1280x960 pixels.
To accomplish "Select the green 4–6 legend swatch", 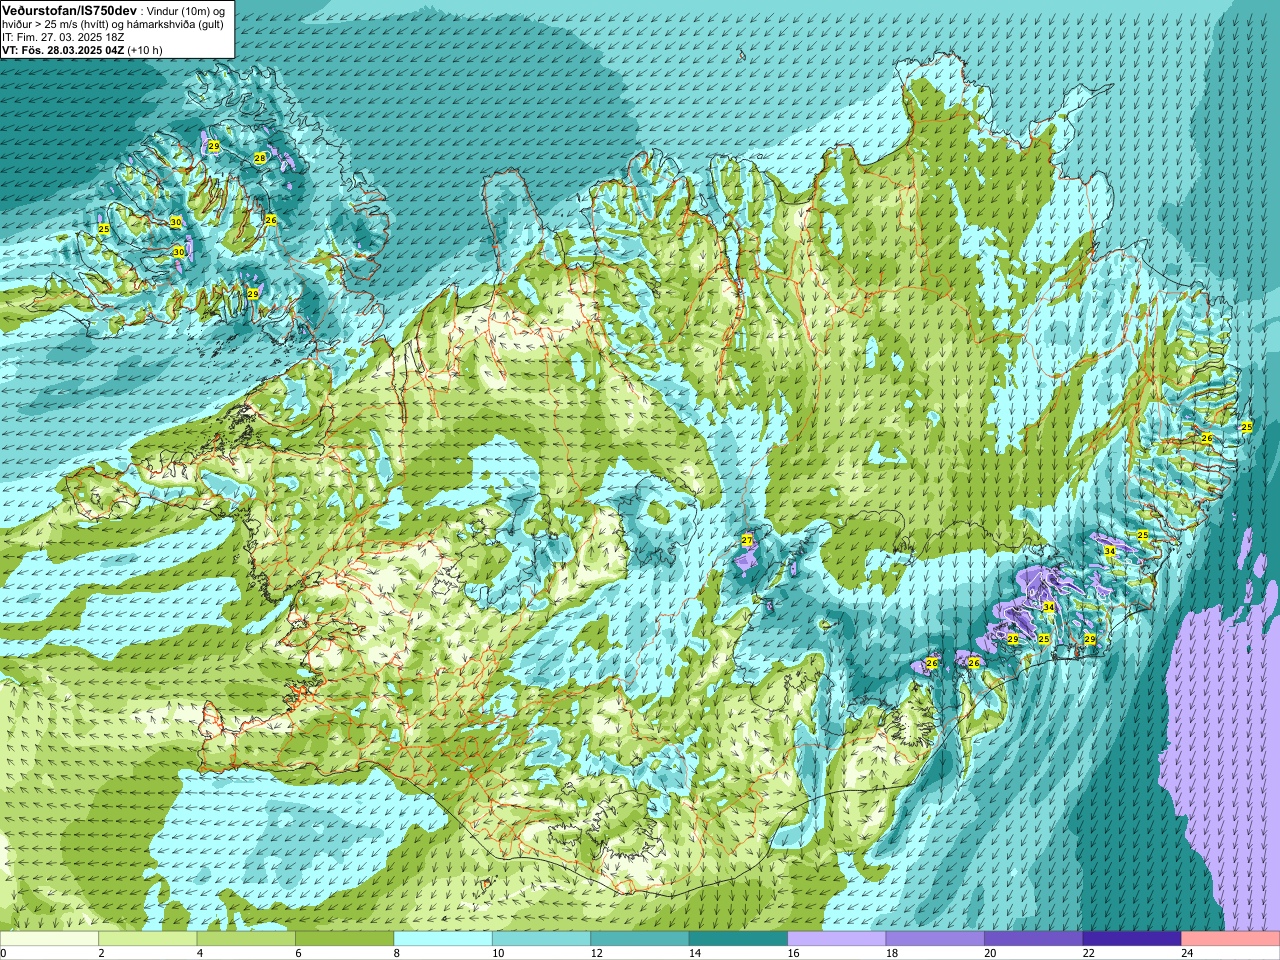I will [246, 939].
